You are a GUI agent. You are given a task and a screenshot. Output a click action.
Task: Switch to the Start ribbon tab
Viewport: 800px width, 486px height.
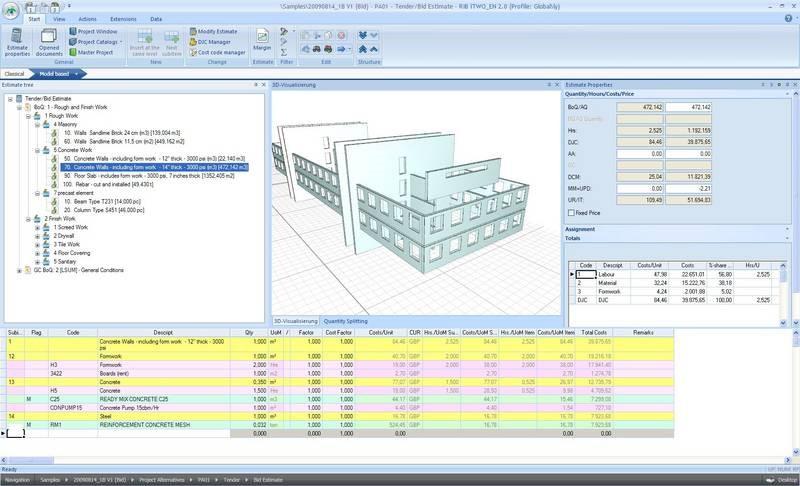[x=34, y=19]
